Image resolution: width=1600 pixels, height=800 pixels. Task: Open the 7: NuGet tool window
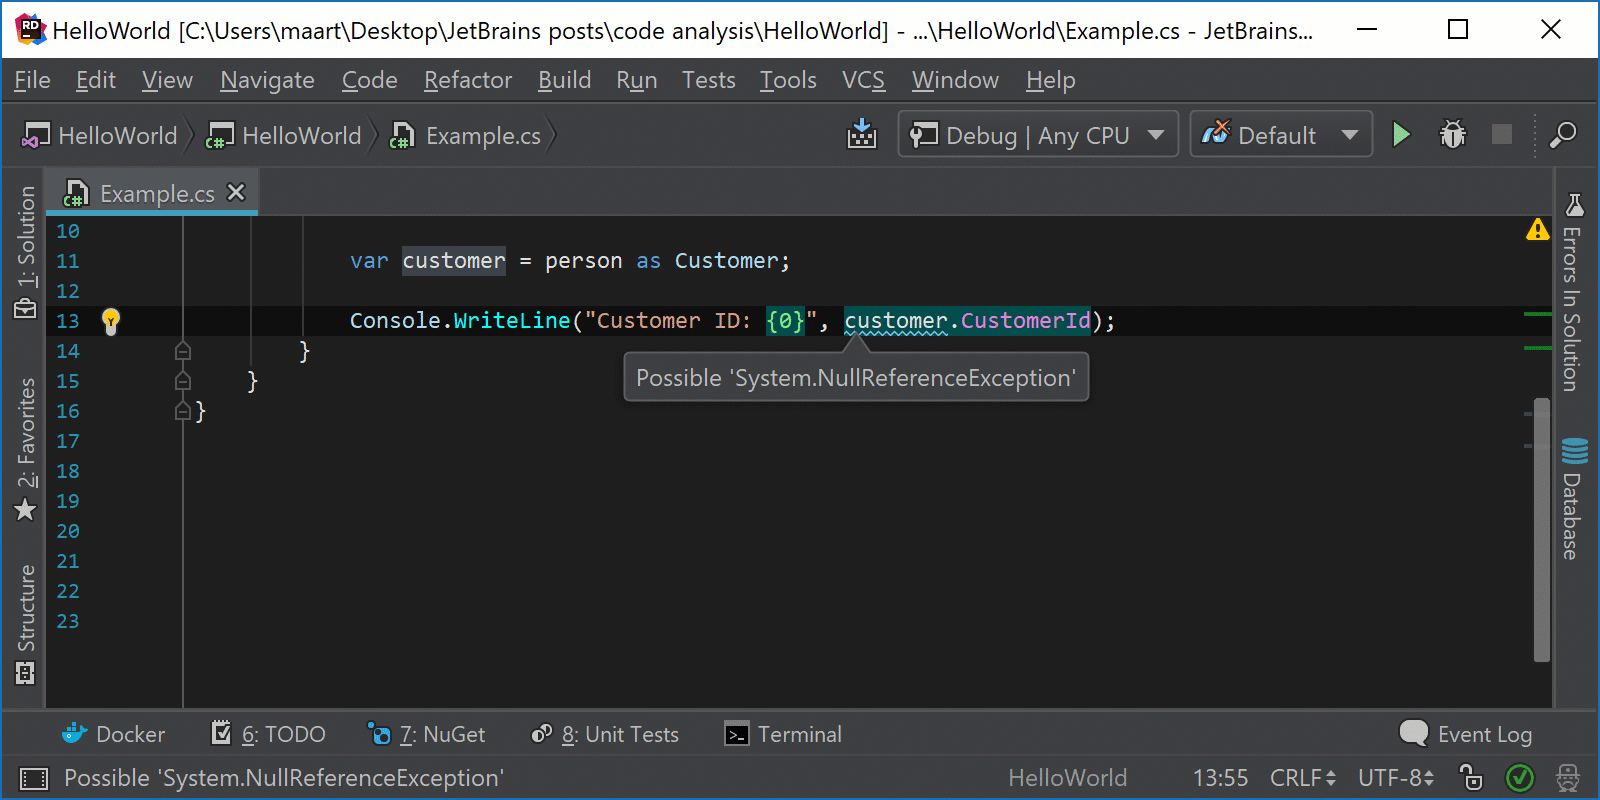click(x=426, y=734)
